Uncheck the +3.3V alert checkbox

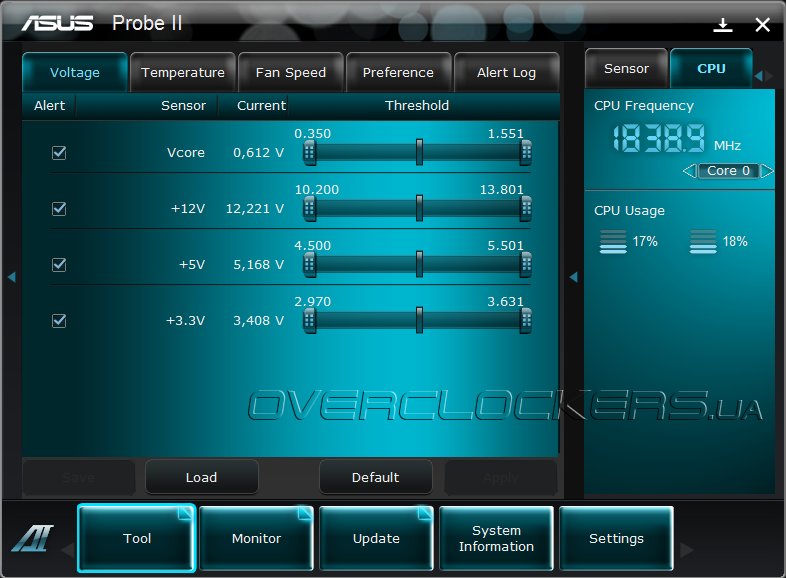tap(59, 321)
